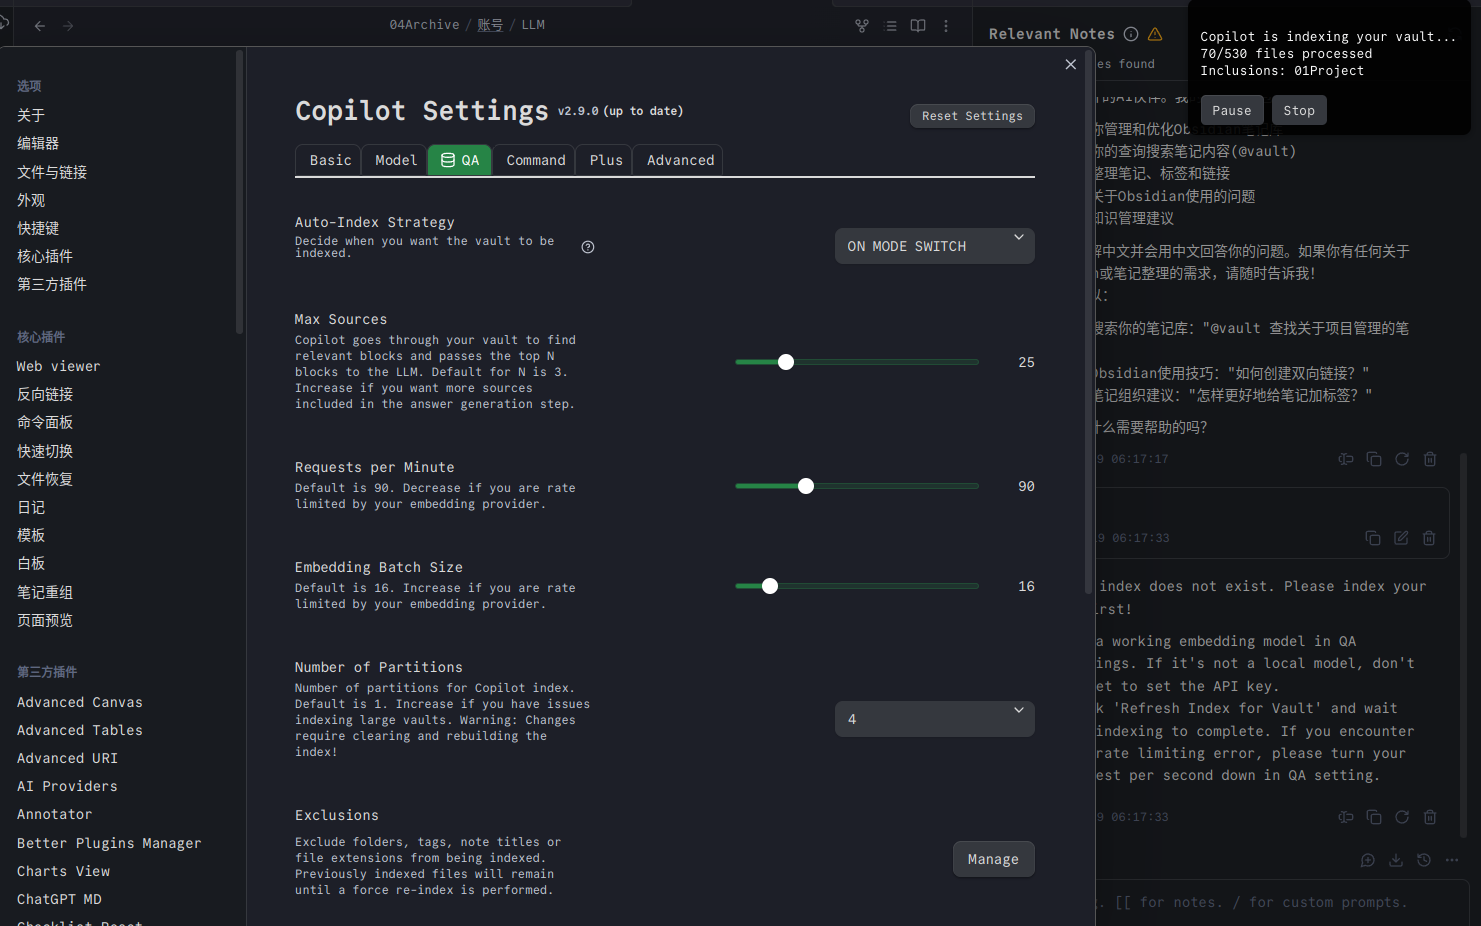Open the Auto-Index Strategy dropdown

(x=934, y=246)
